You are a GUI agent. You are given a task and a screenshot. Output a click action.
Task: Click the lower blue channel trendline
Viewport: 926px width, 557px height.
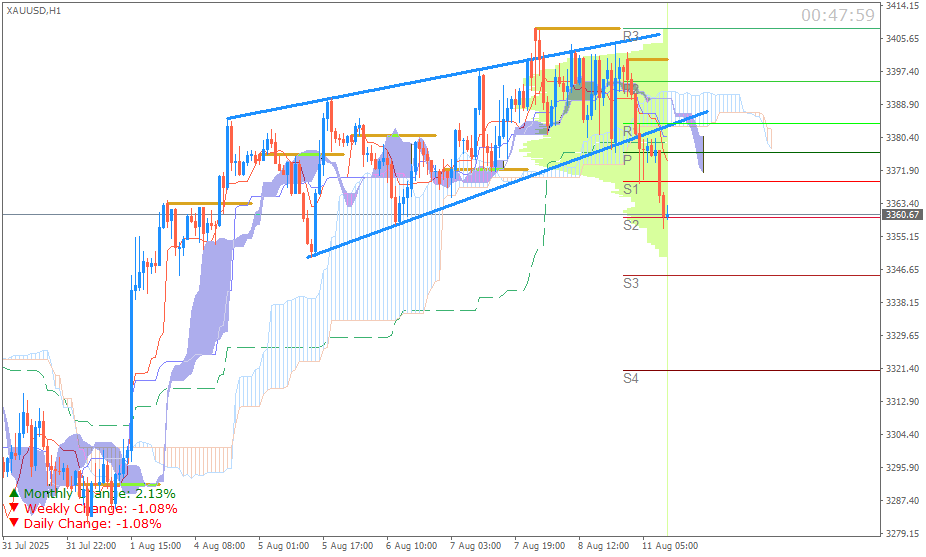[508, 184]
